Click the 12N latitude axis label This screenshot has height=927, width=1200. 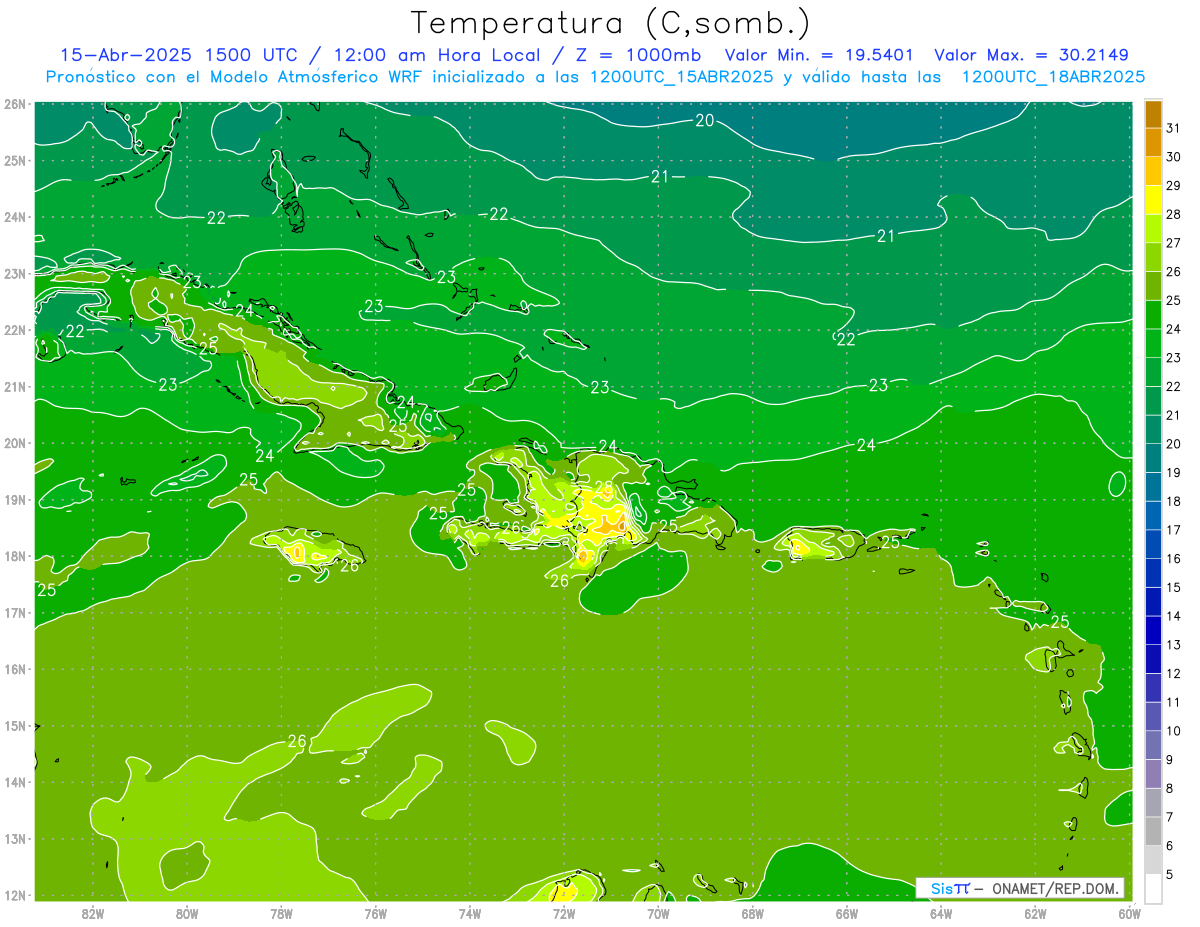click(x=14, y=896)
